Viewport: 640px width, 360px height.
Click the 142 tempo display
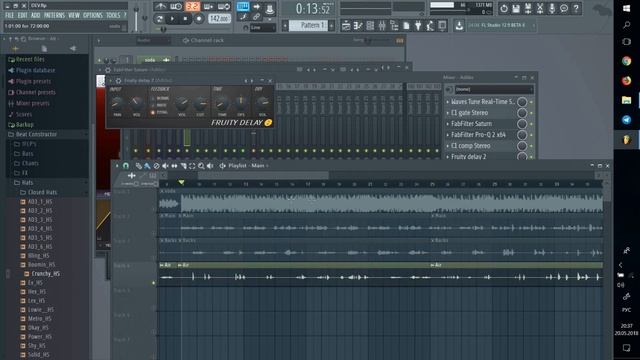click(x=219, y=19)
